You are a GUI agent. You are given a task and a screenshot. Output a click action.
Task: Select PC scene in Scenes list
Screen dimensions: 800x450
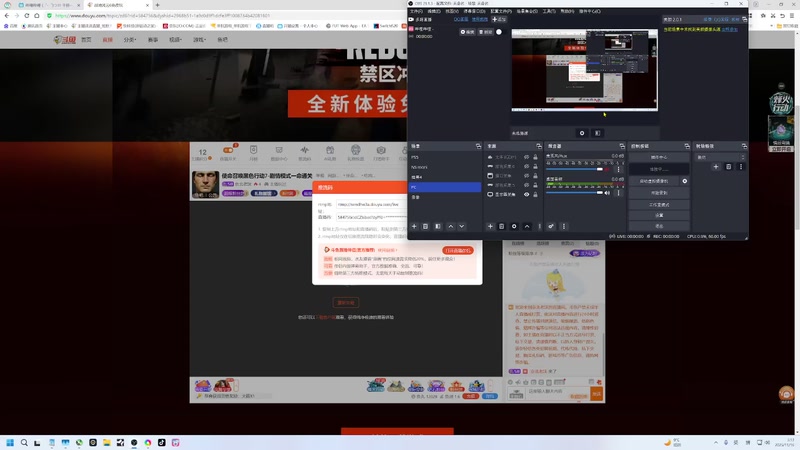445,187
